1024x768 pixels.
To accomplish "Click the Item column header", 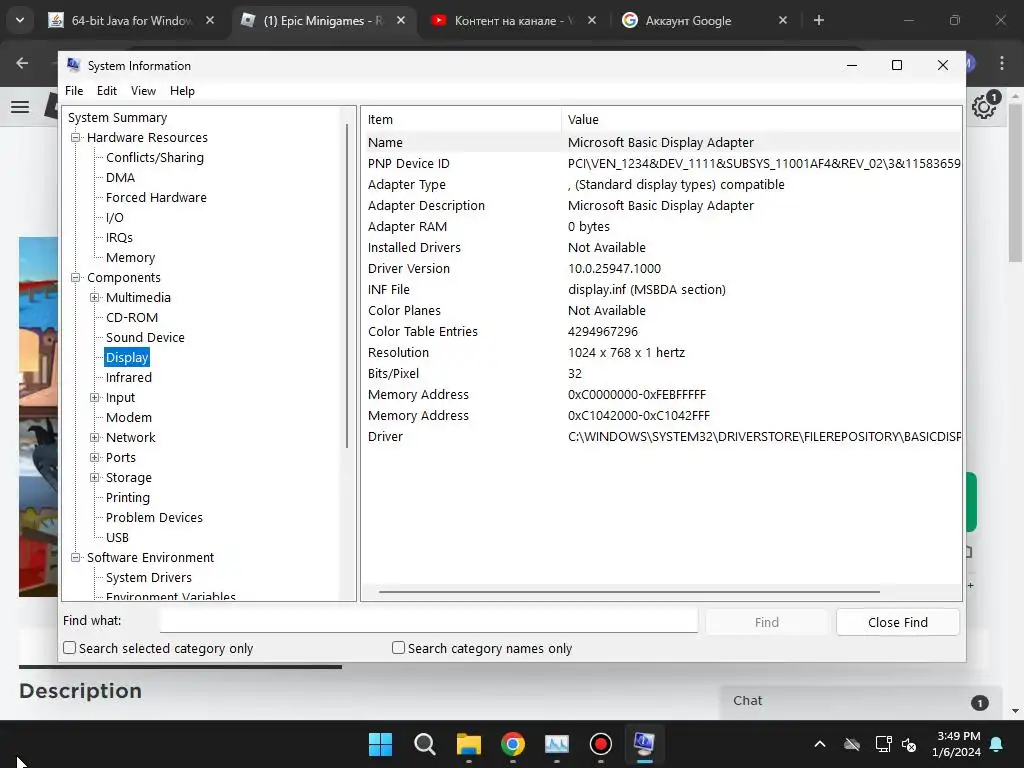I will pos(461,120).
